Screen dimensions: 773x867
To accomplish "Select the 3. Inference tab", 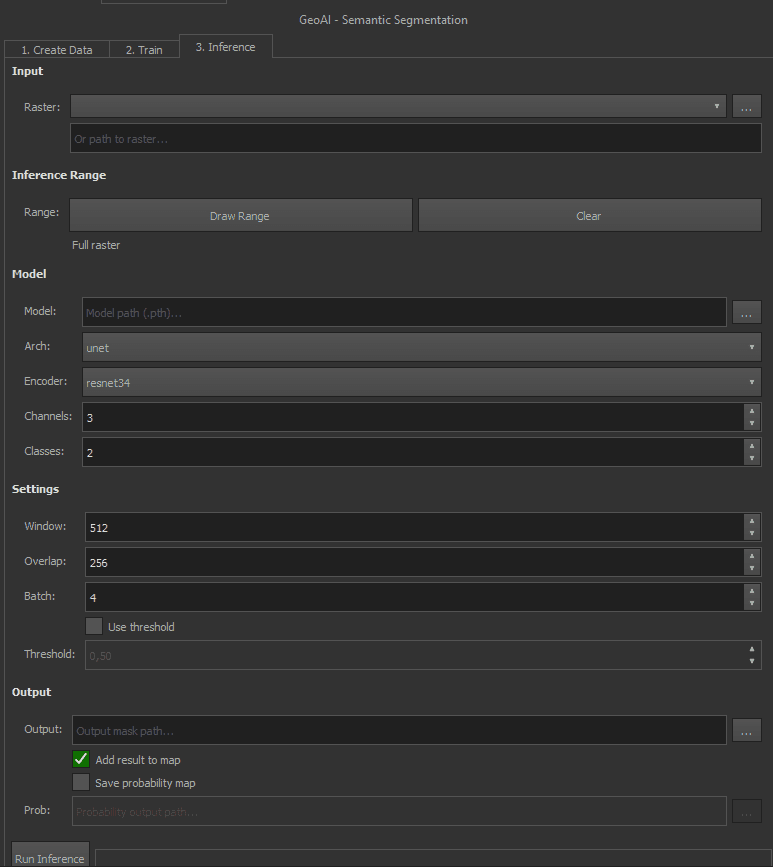I will tap(226, 47).
